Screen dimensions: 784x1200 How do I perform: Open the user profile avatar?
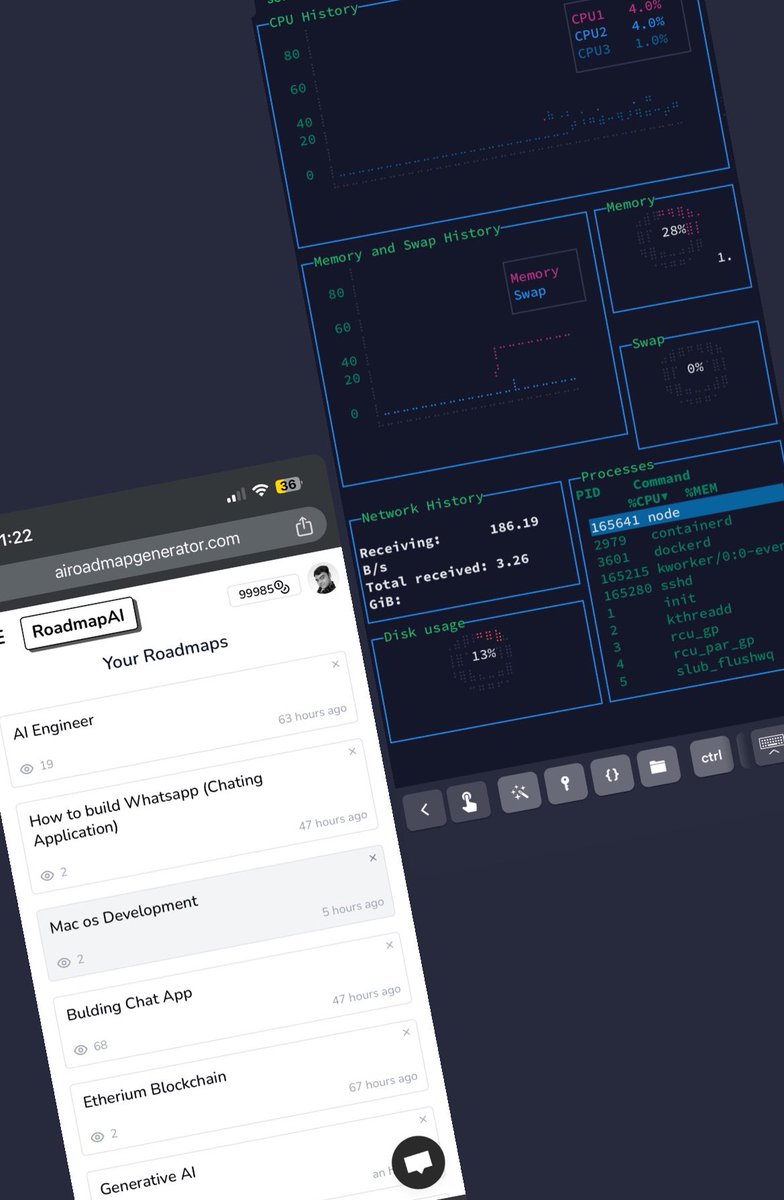point(322,578)
